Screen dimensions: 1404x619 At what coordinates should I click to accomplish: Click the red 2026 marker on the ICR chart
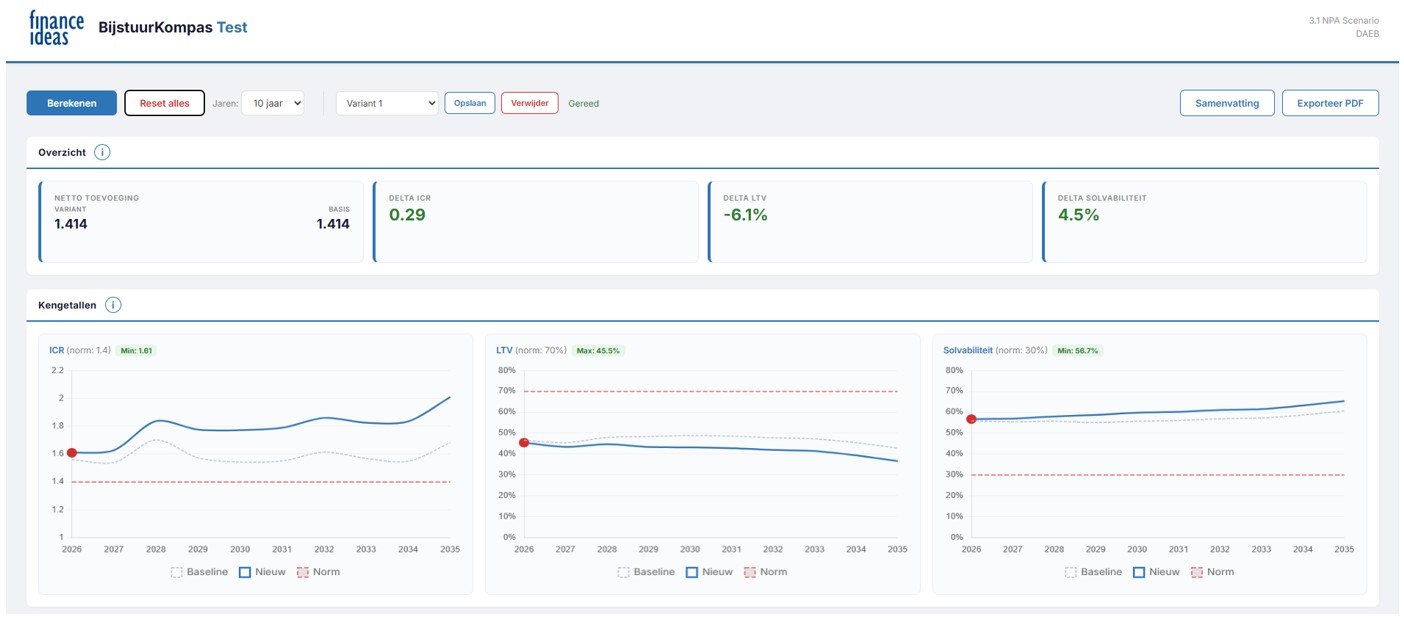click(72, 453)
